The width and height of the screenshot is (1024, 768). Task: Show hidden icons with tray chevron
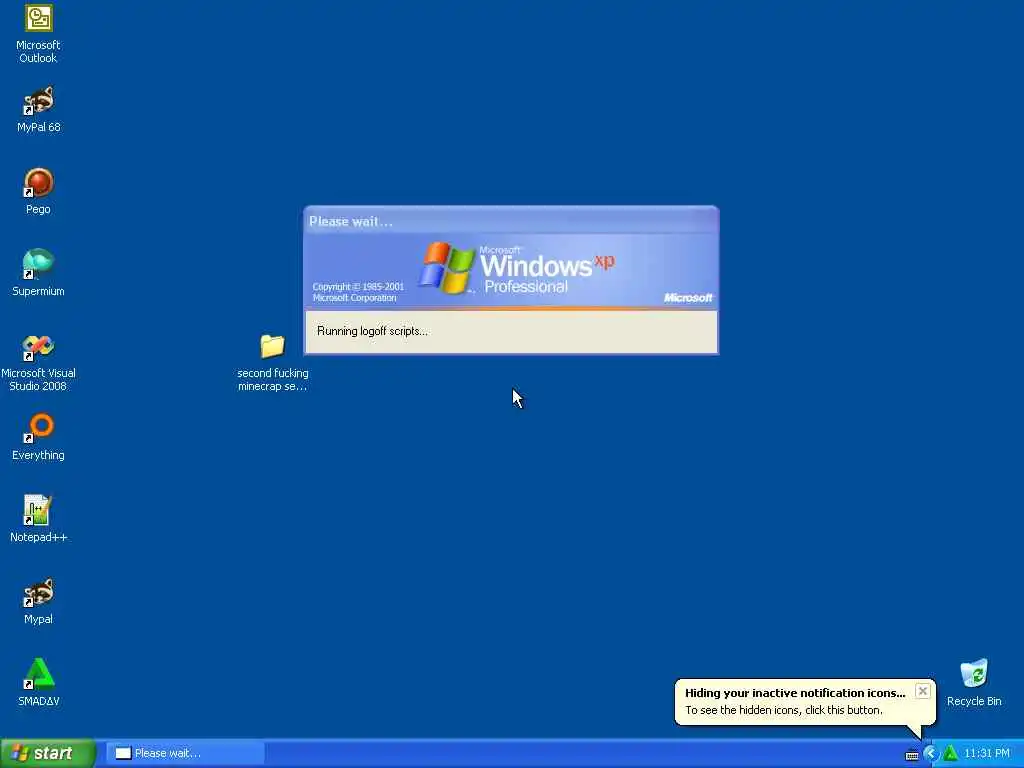931,754
